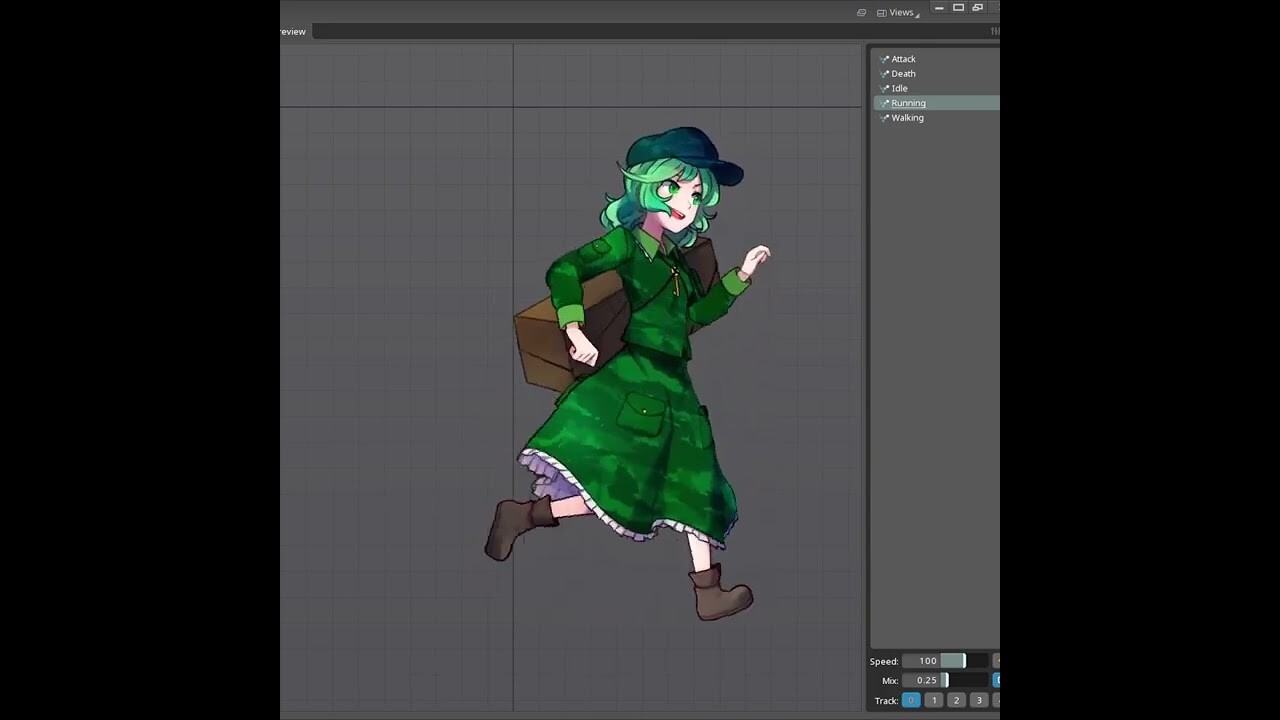The height and width of the screenshot is (720, 1280).
Task: Click the button right of the Speed field
Action: (994, 660)
